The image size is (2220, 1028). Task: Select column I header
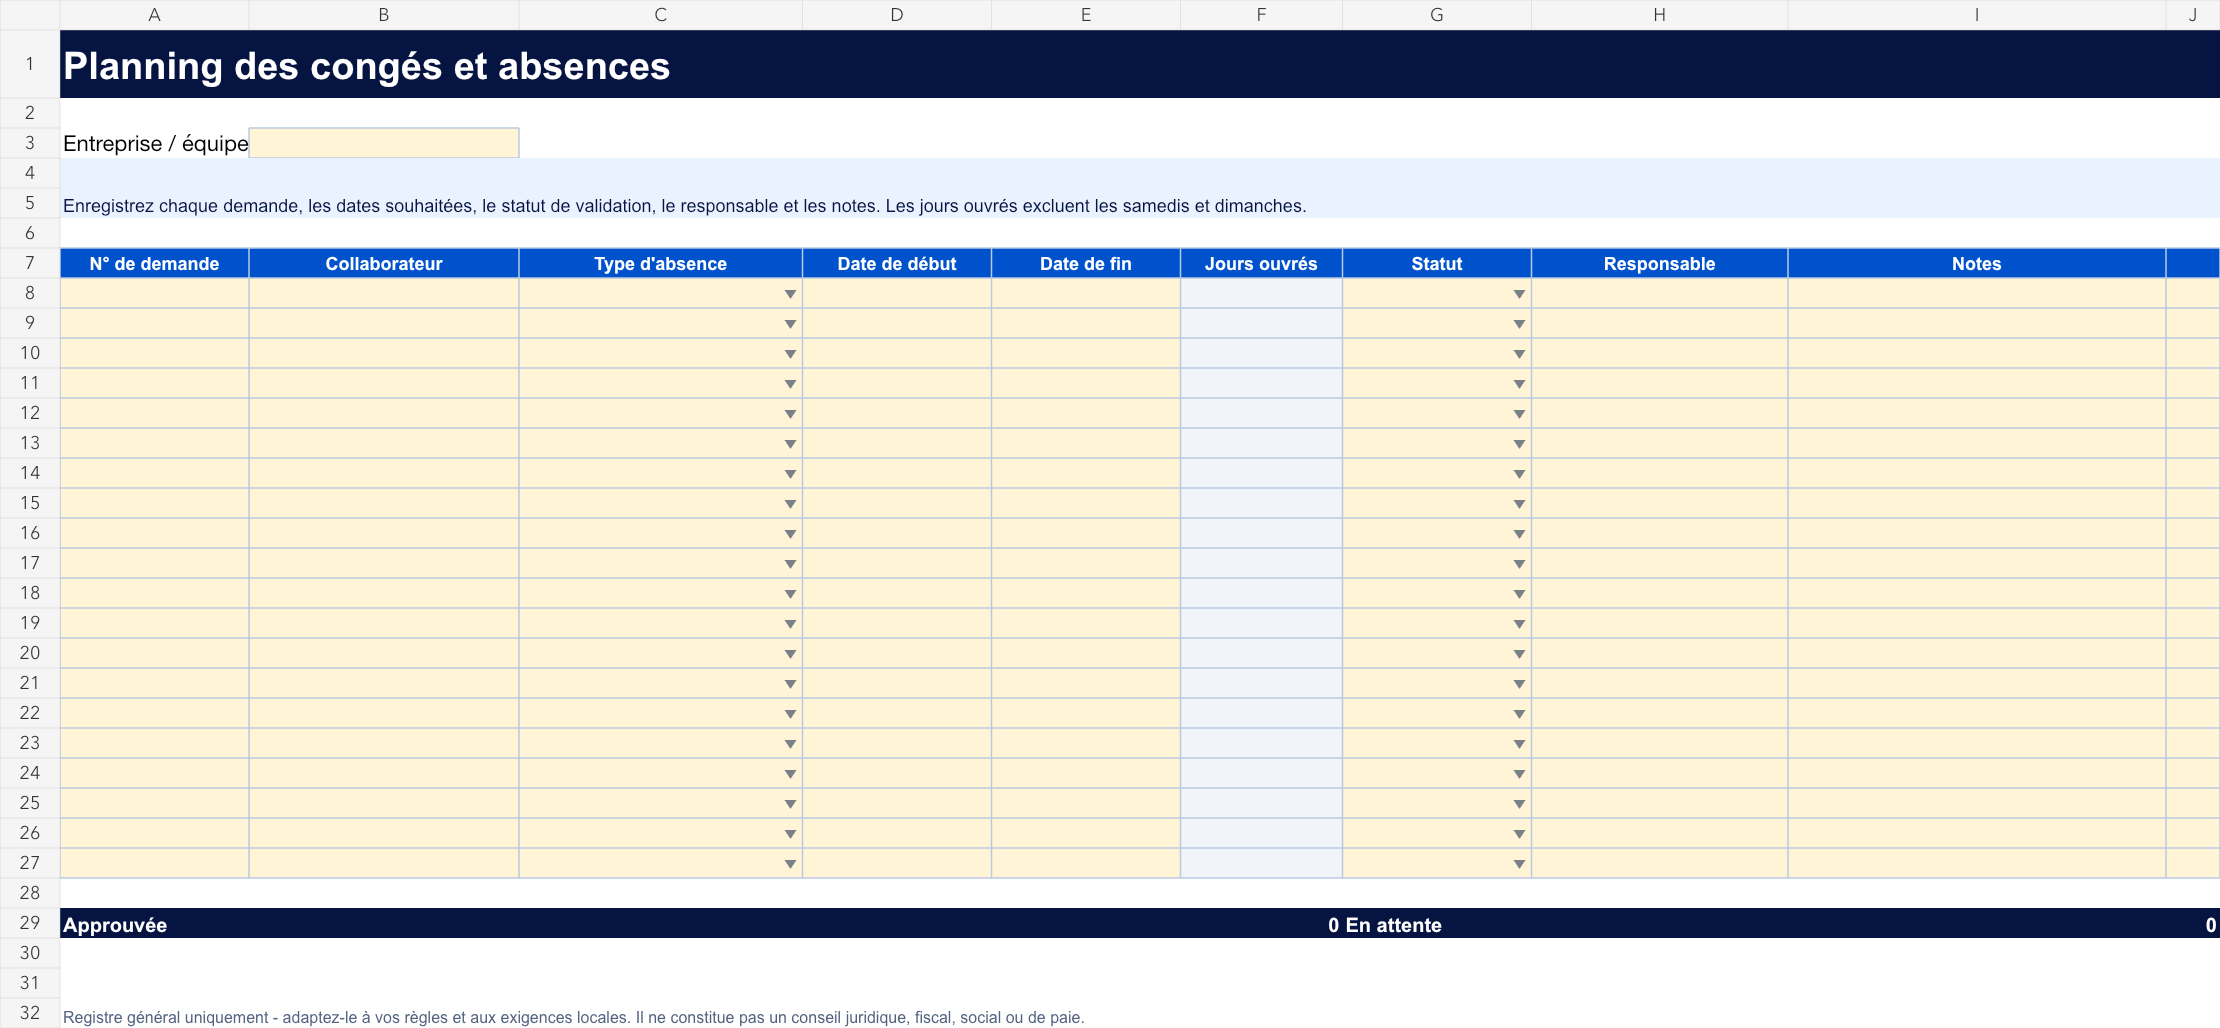pyautogui.click(x=1977, y=15)
